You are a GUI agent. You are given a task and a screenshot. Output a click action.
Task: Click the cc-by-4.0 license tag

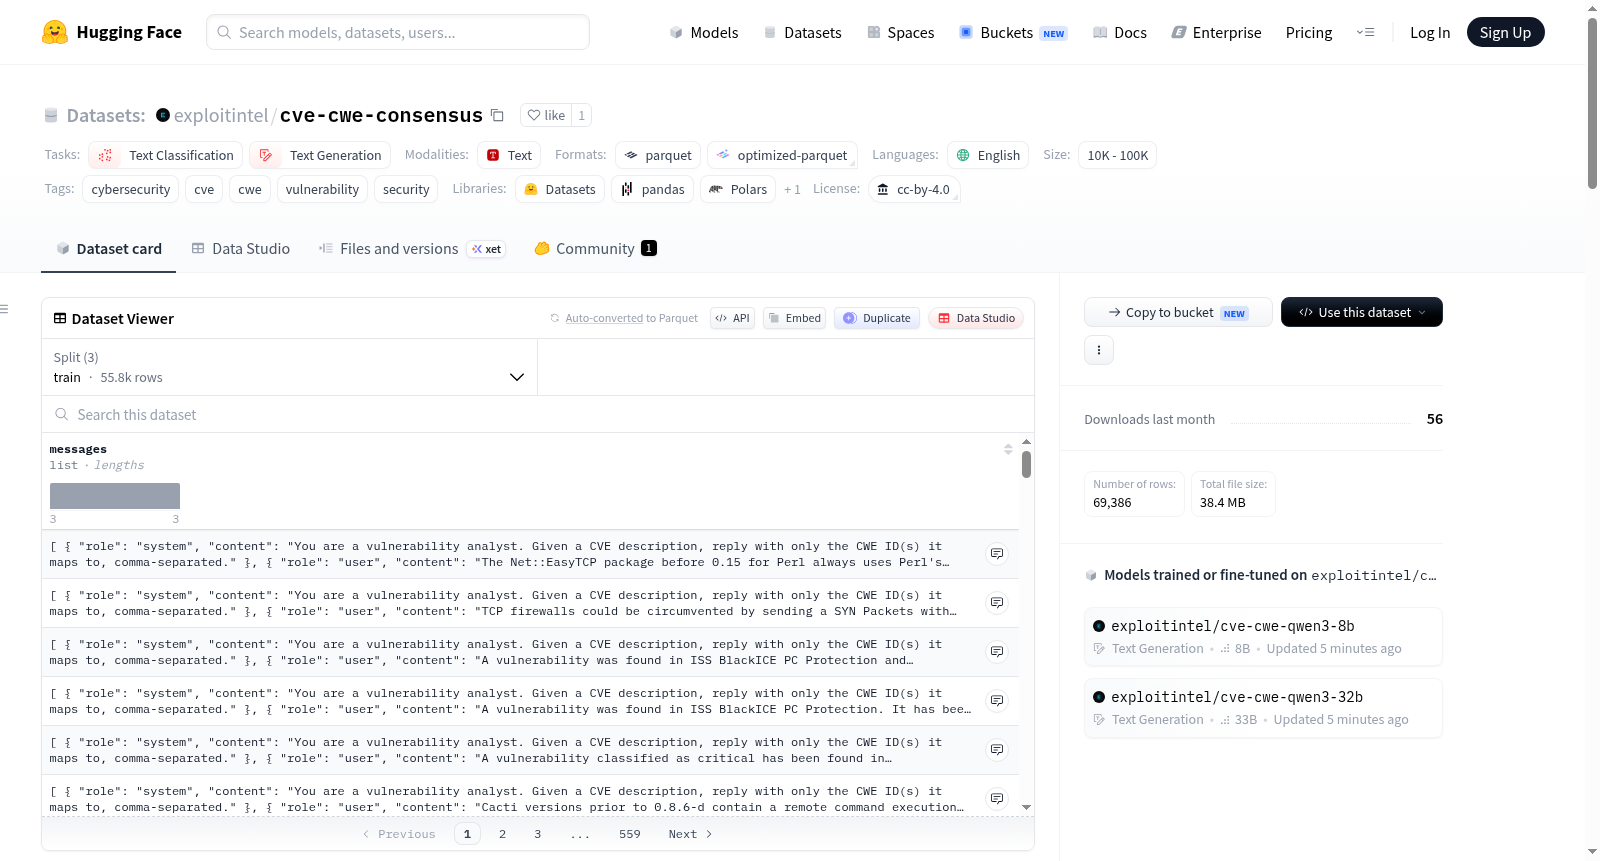(914, 189)
